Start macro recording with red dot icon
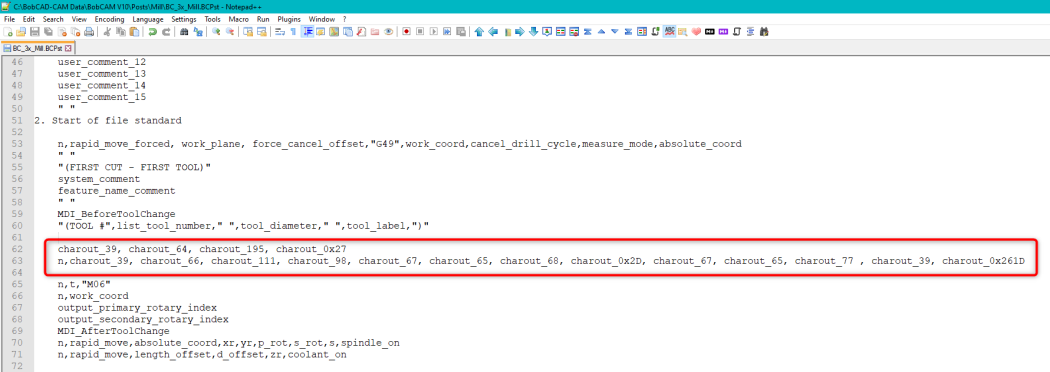Image resolution: width=1050 pixels, height=372 pixels. 406,31
